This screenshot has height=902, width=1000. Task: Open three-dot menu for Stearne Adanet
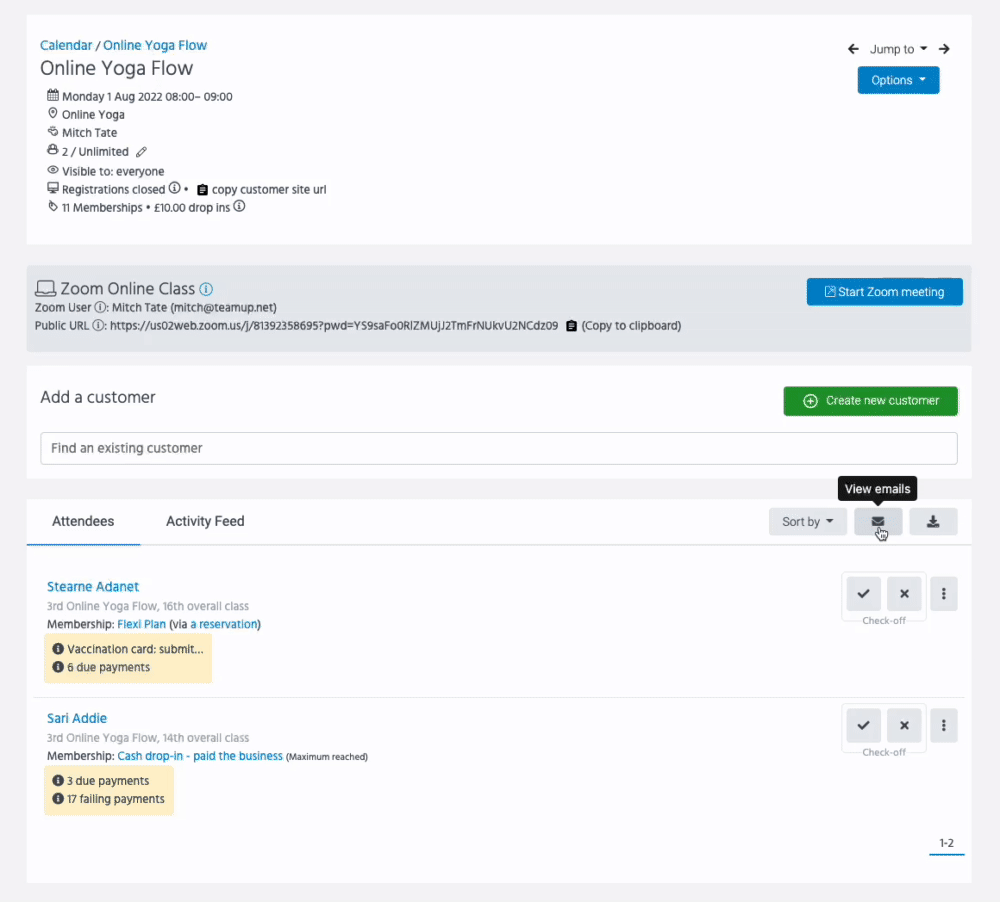944,594
